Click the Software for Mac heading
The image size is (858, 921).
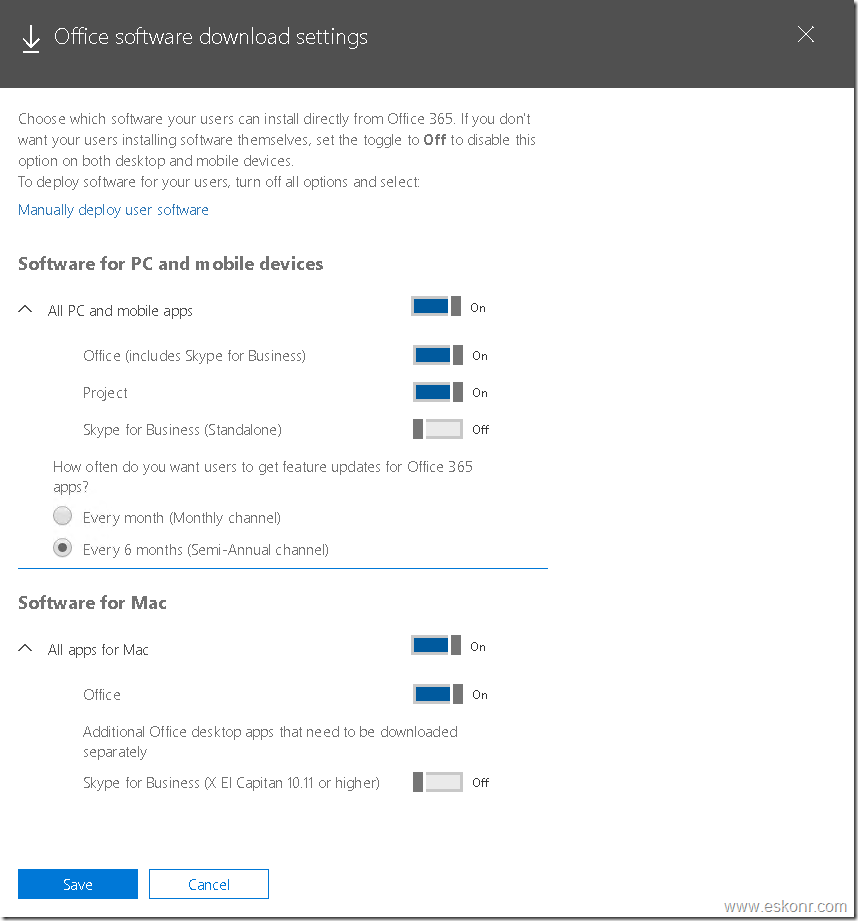pyautogui.click(x=92, y=603)
